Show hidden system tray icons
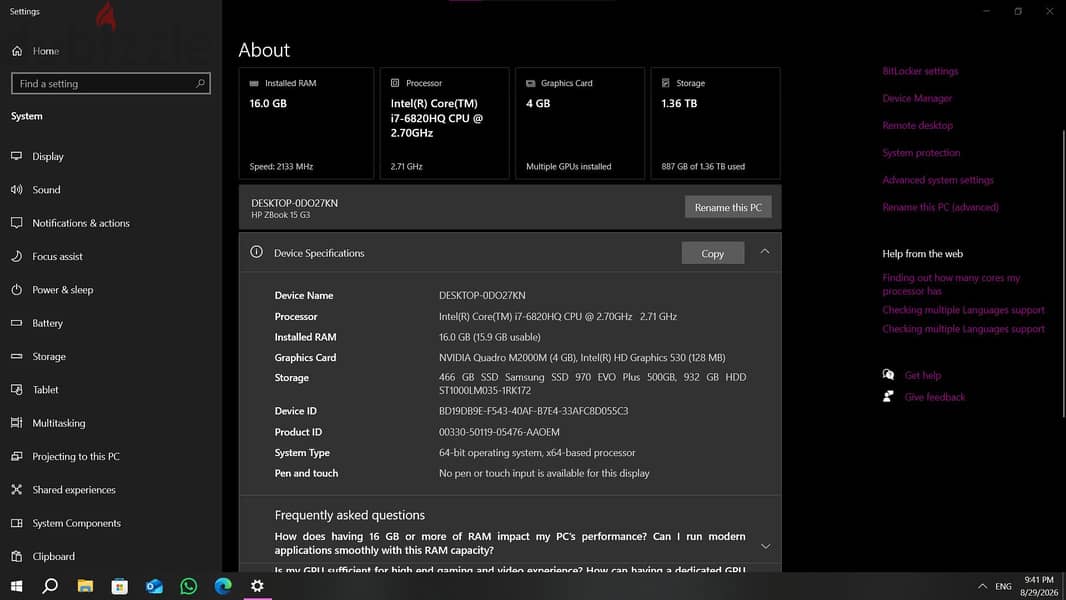 coord(982,586)
